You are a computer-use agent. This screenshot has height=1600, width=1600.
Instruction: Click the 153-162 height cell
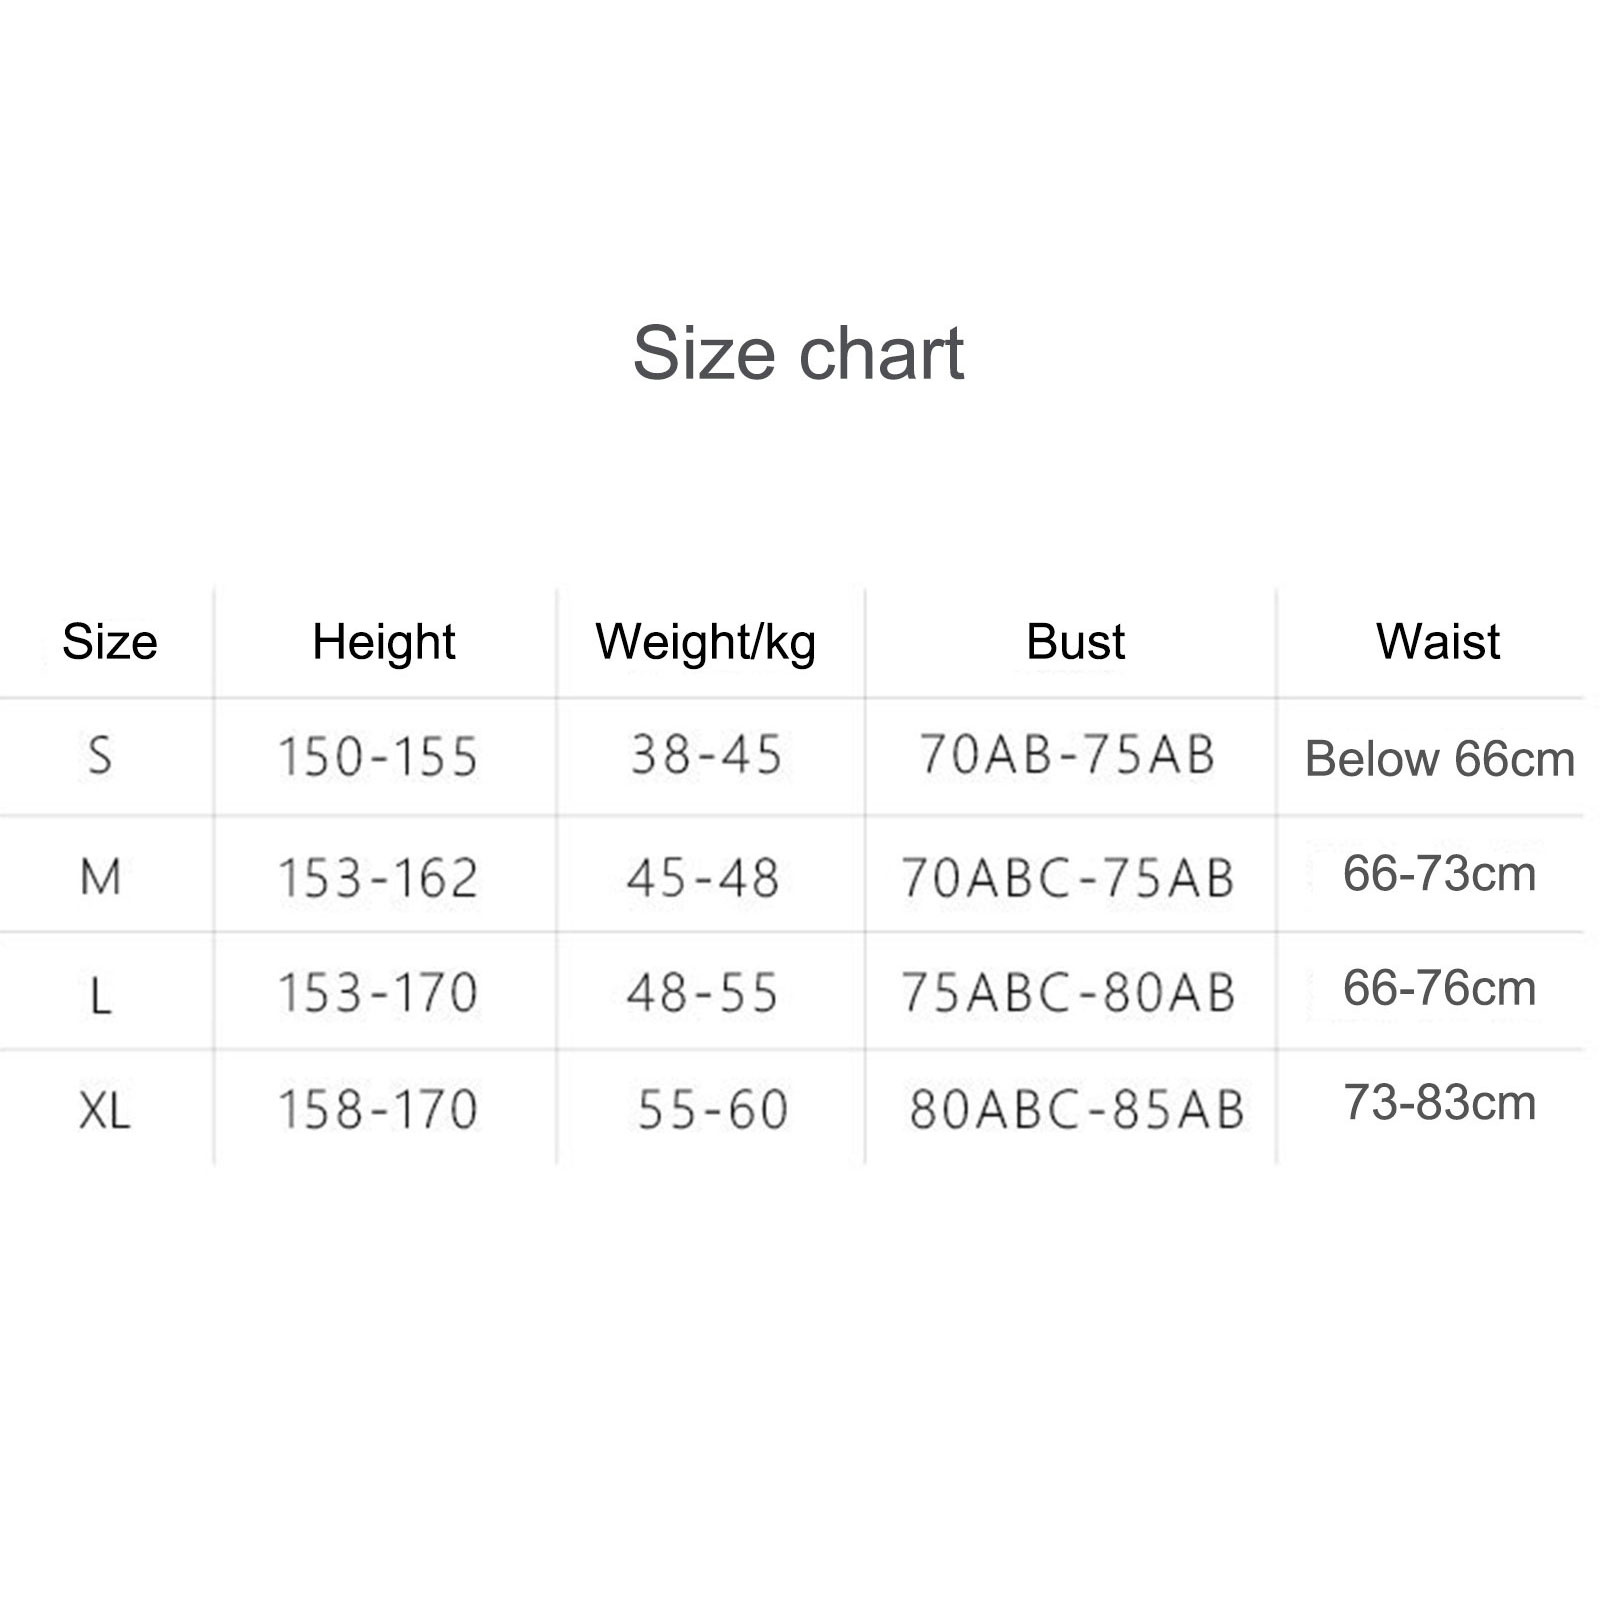click(x=378, y=879)
